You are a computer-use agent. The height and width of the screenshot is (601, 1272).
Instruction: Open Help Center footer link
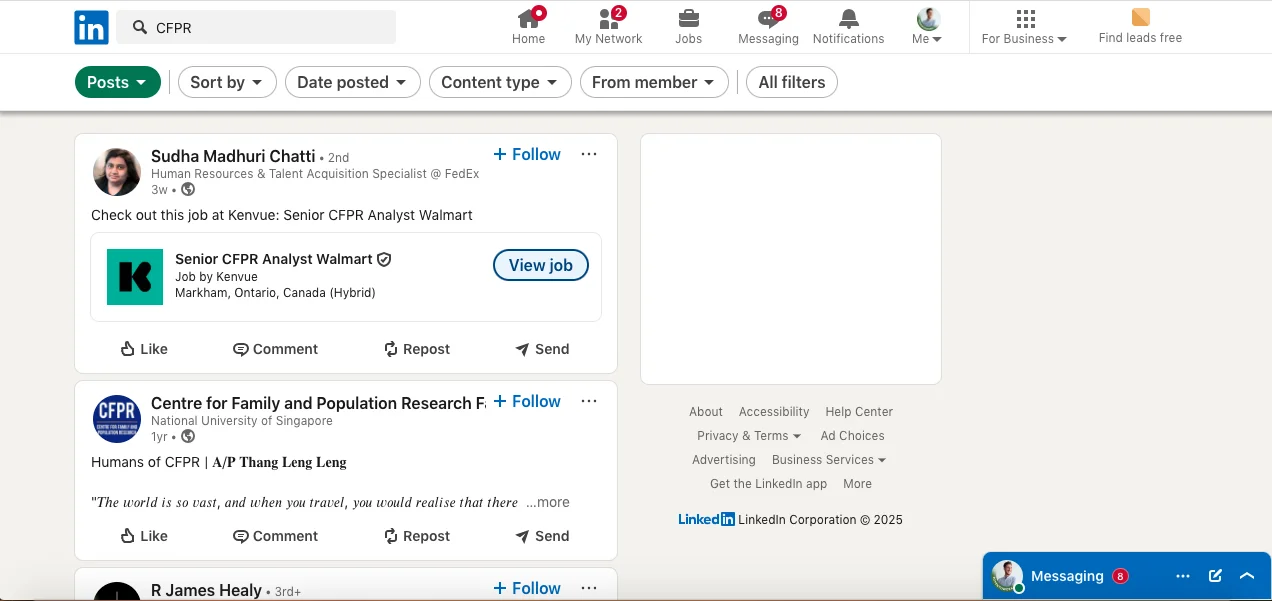859,412
